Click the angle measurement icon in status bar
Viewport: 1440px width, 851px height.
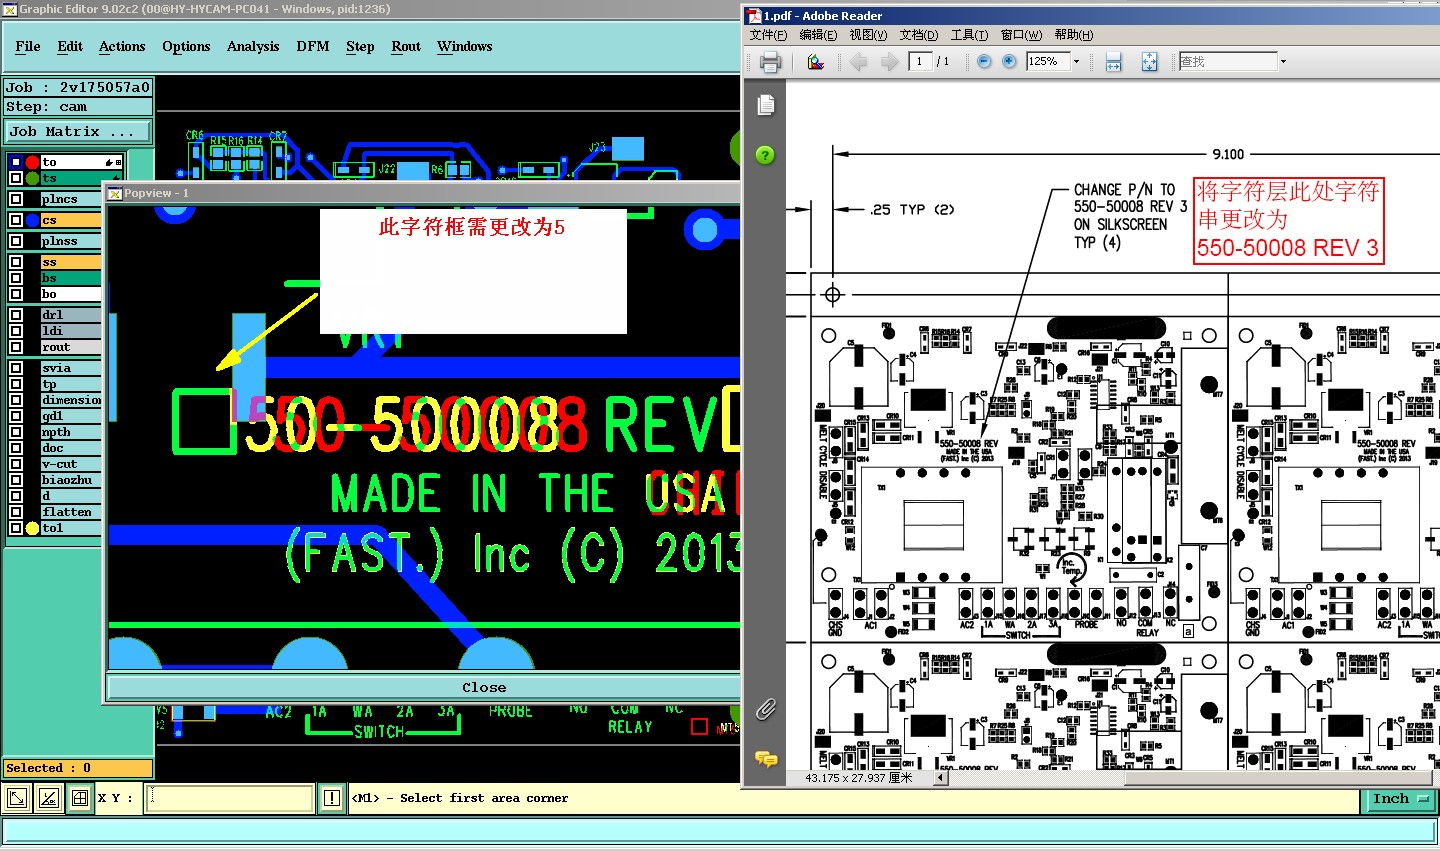point(48,798)
